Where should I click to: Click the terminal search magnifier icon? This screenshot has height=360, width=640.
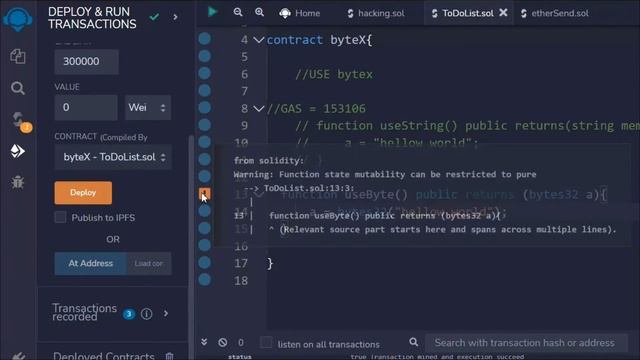[x=413, y=342]
